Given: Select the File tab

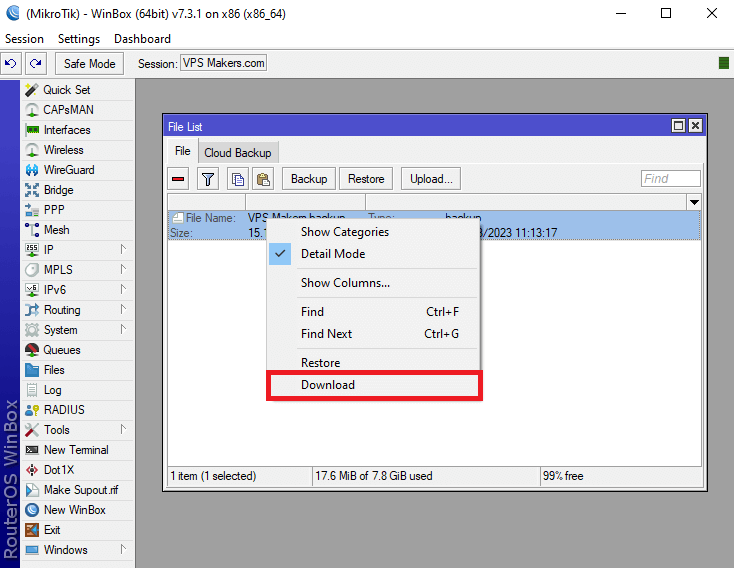Looking at the screenshot, I should pyautogui.click(x=183, y=151).
